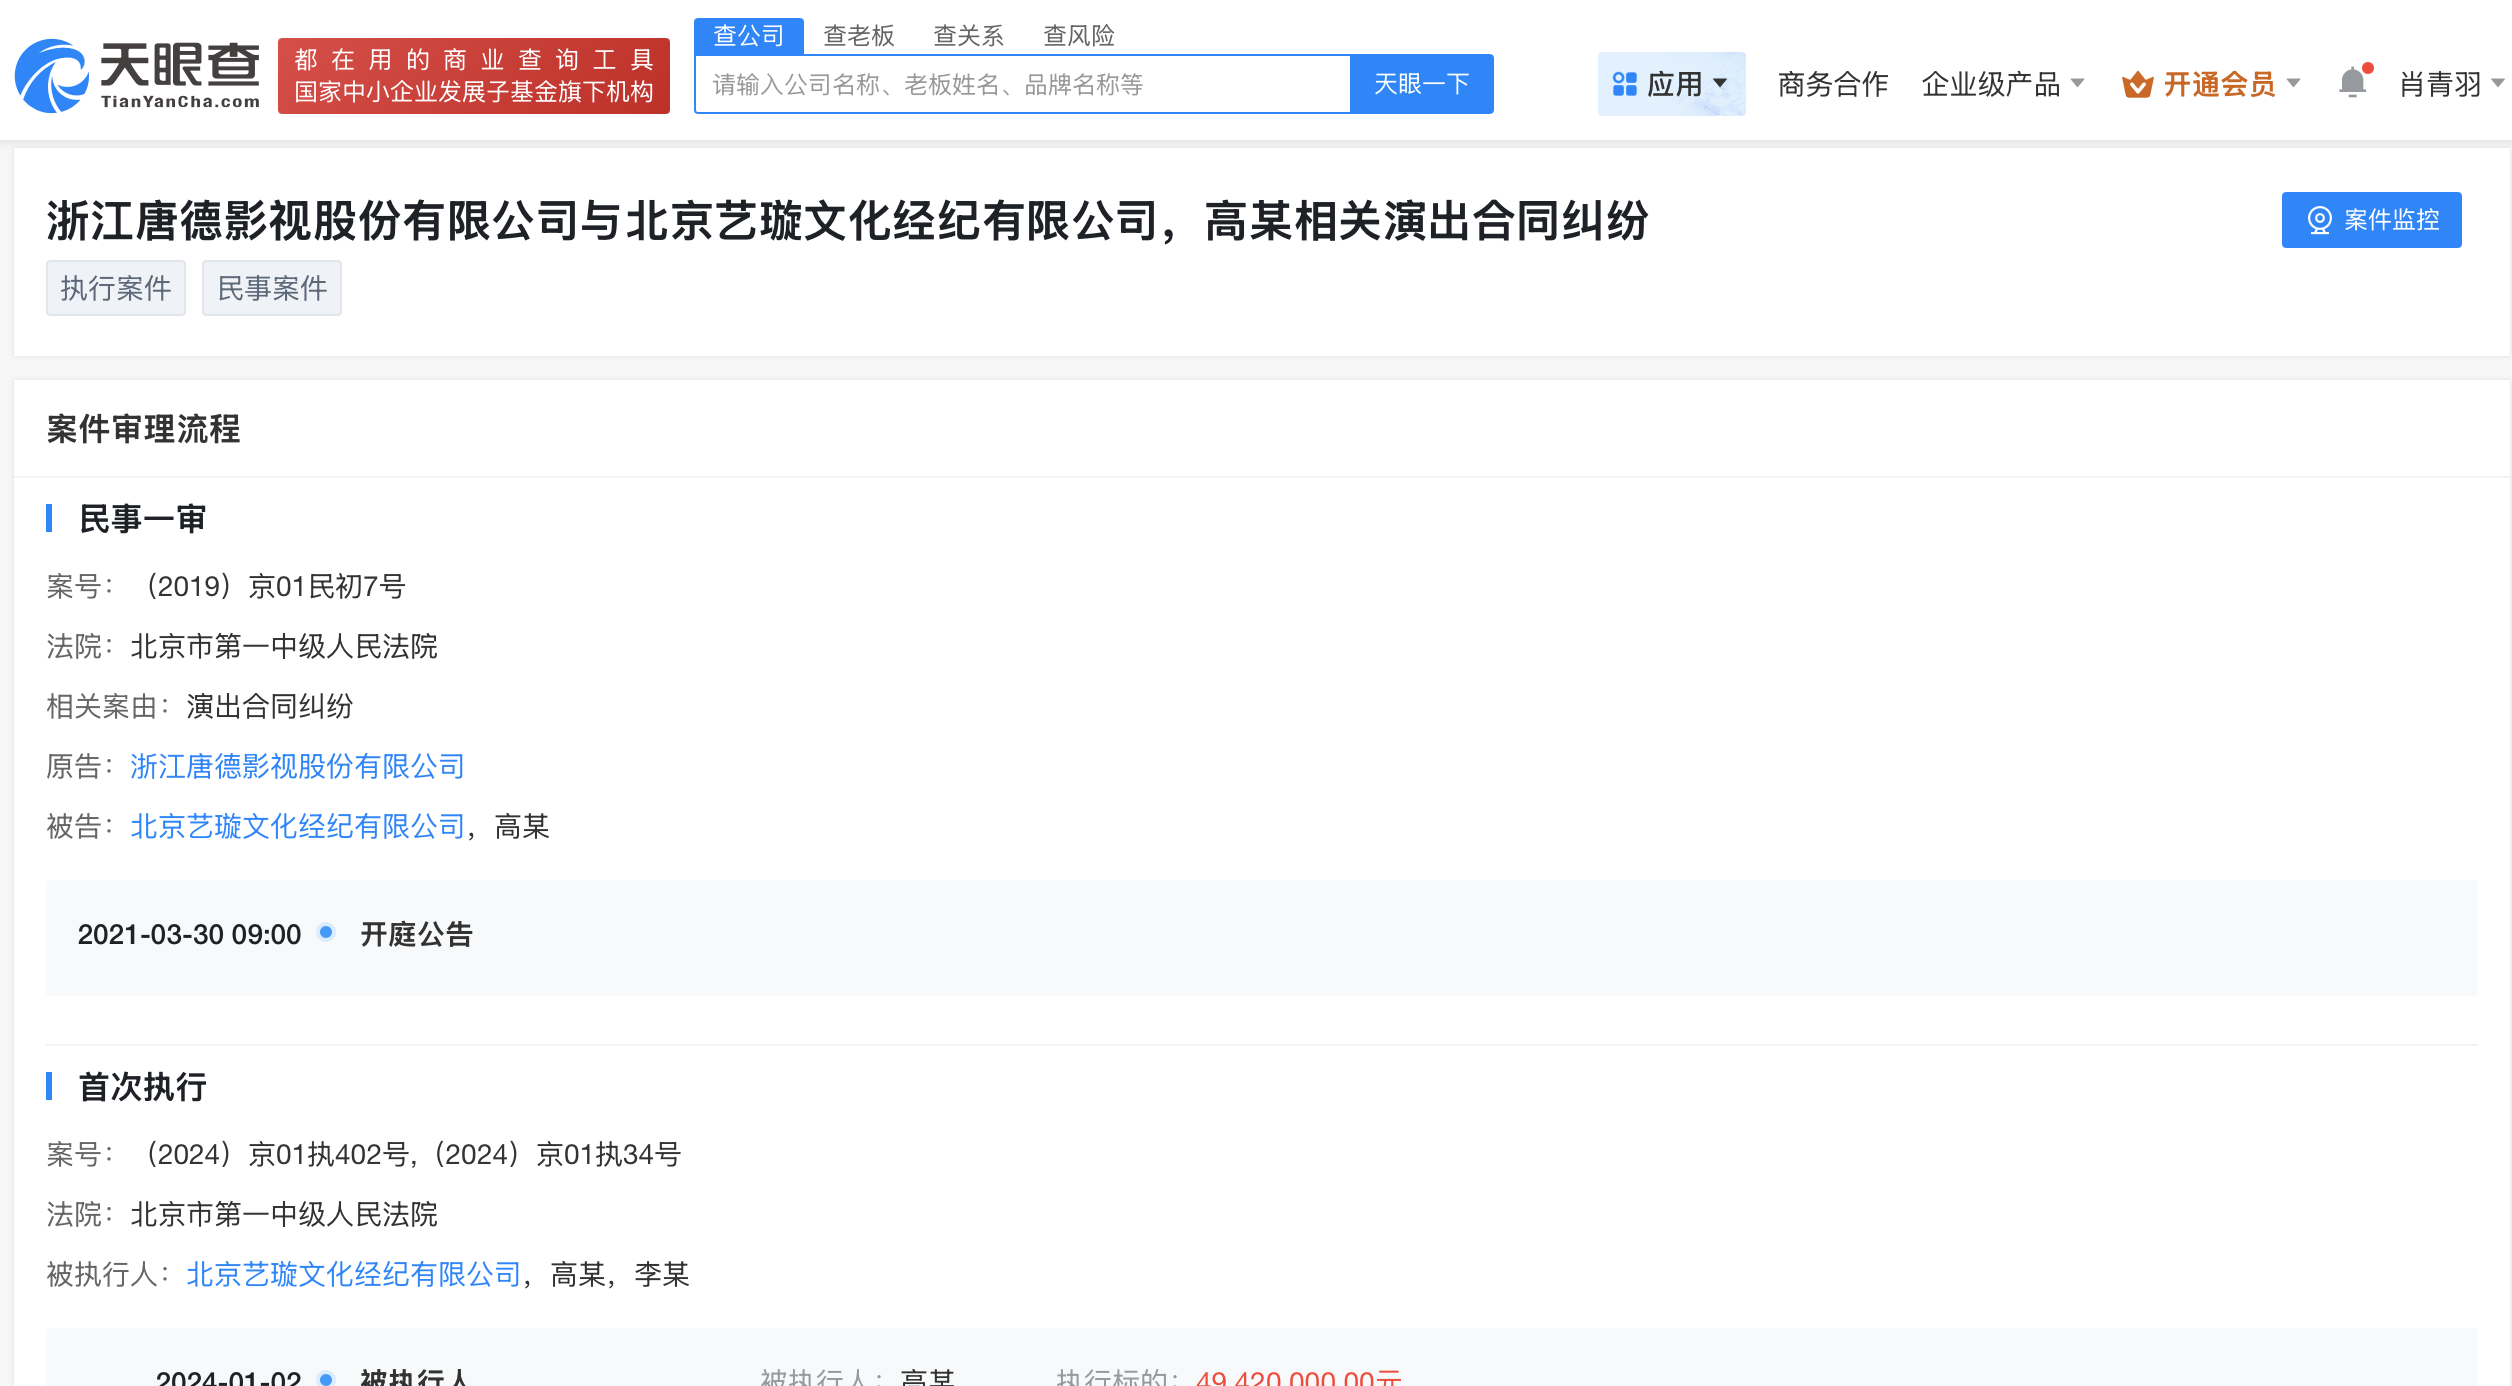Click the 开庭公告 timeline entry

coord(416,934)
